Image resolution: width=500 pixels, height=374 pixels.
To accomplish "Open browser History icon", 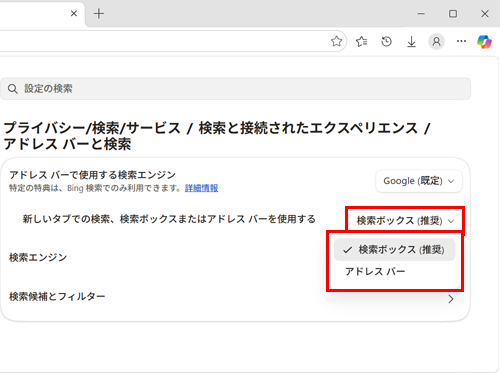I will pos(386,41).
